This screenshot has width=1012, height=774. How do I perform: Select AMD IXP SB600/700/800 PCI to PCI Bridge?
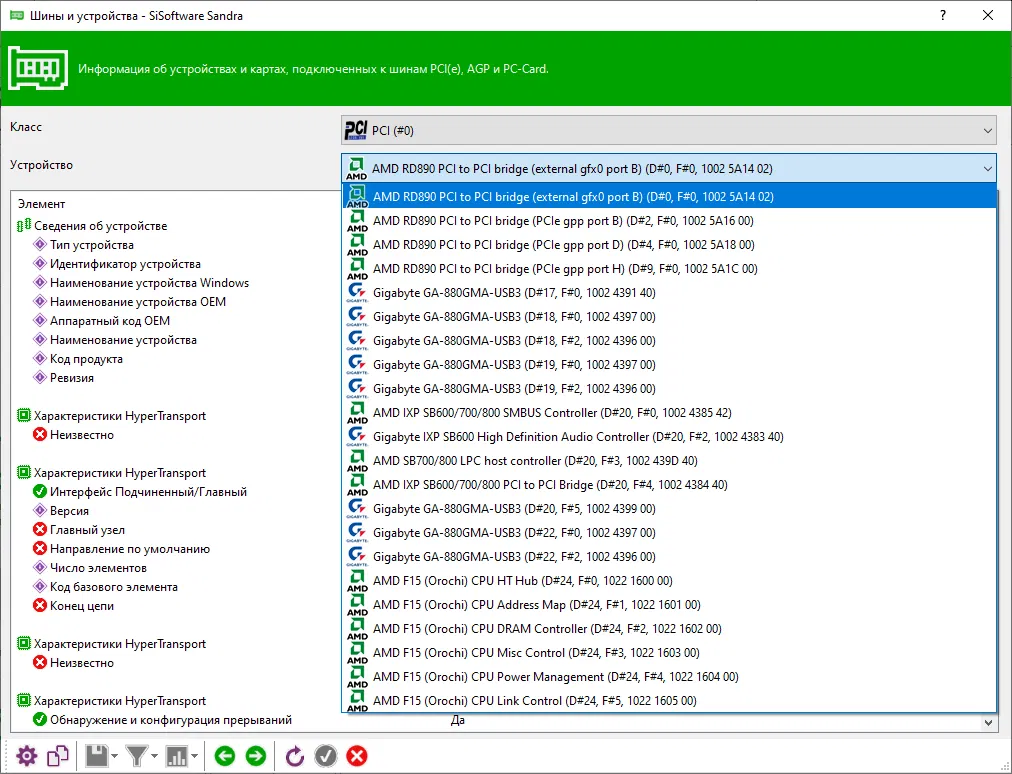[x=669, y=485]
